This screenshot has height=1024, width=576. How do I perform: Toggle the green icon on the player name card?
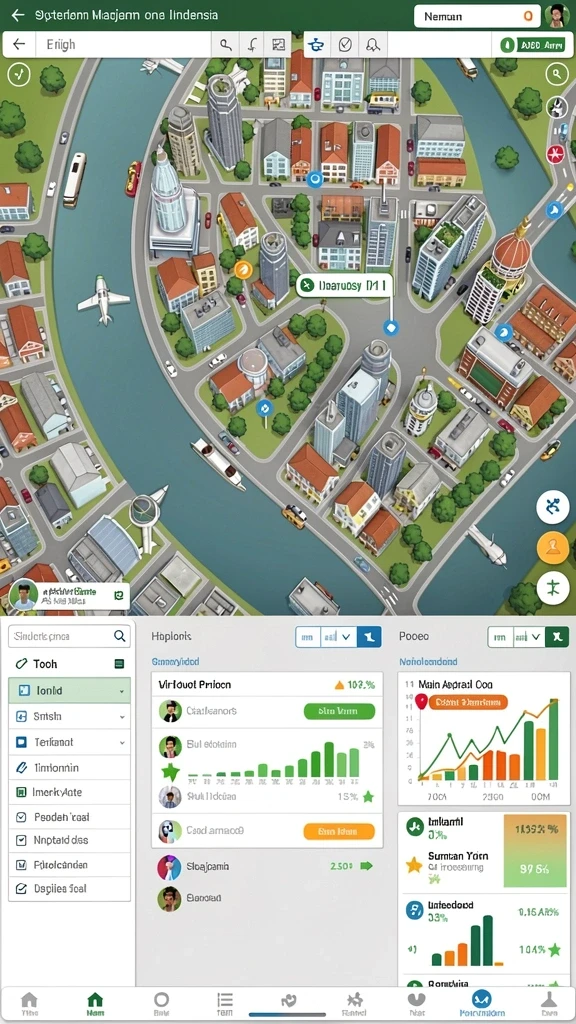[x=119, y=595]
